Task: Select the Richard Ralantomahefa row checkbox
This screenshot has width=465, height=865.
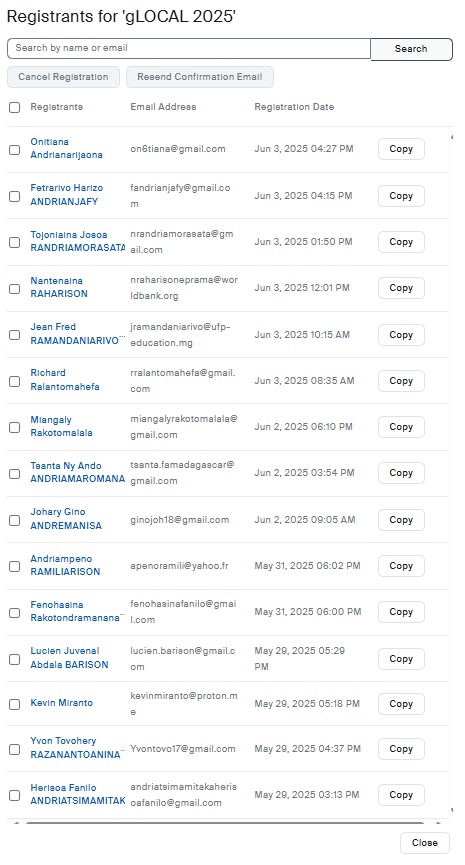Action: point(15,381)
